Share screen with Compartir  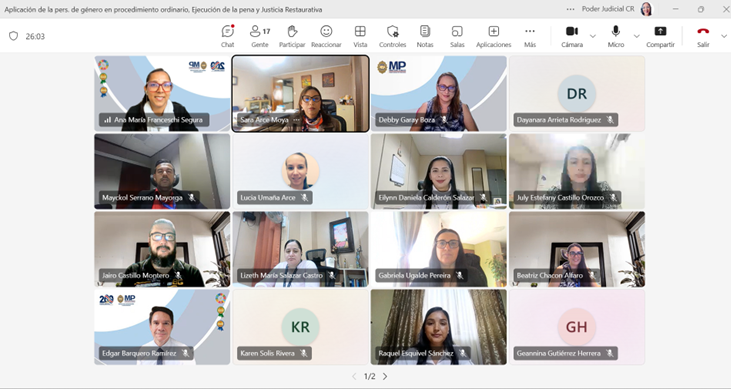tap(660, 36)
